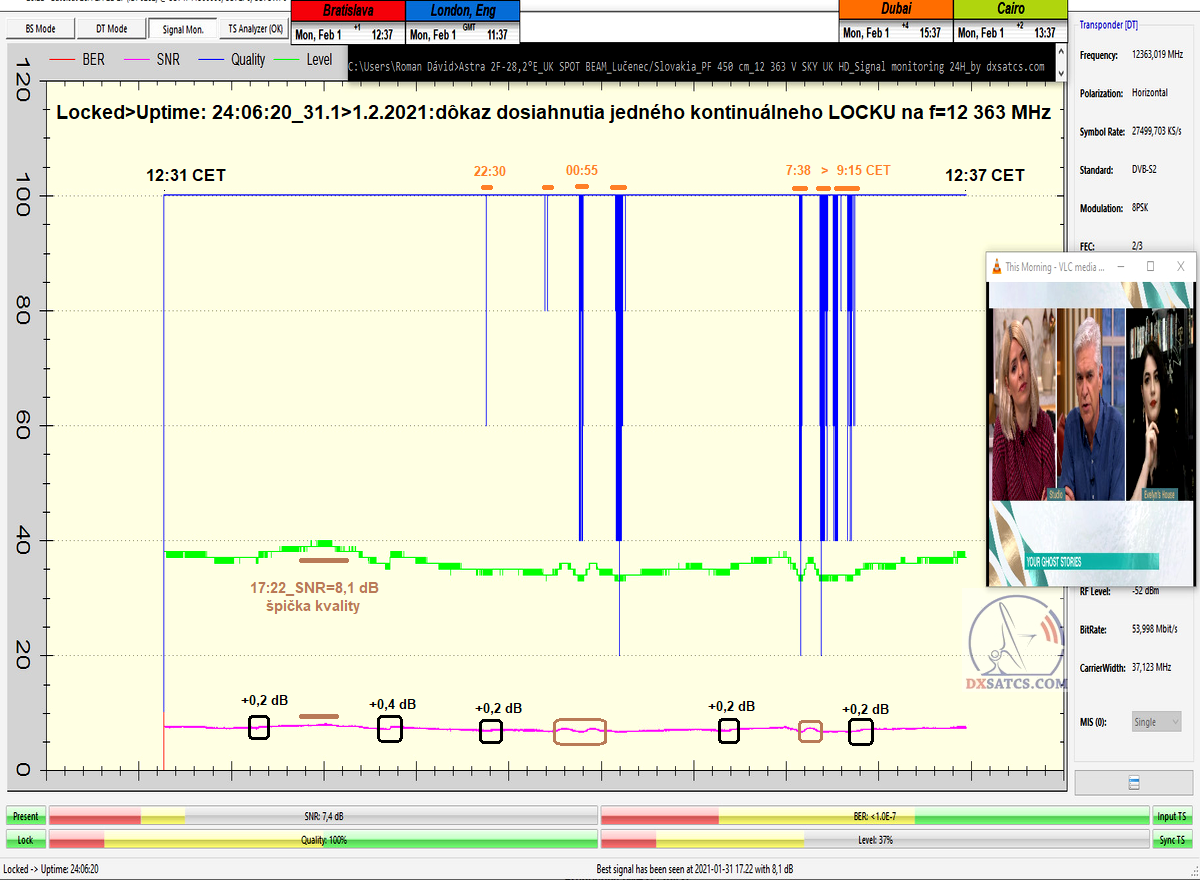Click the panel icon button below MIS
The width and height of the screenshot is (1200, 880).
click(1133, 782)
